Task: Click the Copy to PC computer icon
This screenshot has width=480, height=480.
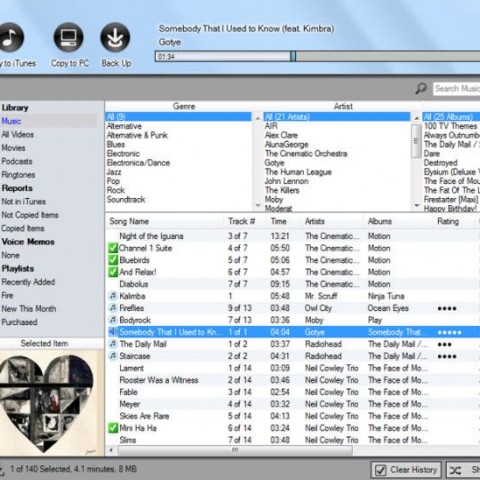Action: [x=69, y=37]
